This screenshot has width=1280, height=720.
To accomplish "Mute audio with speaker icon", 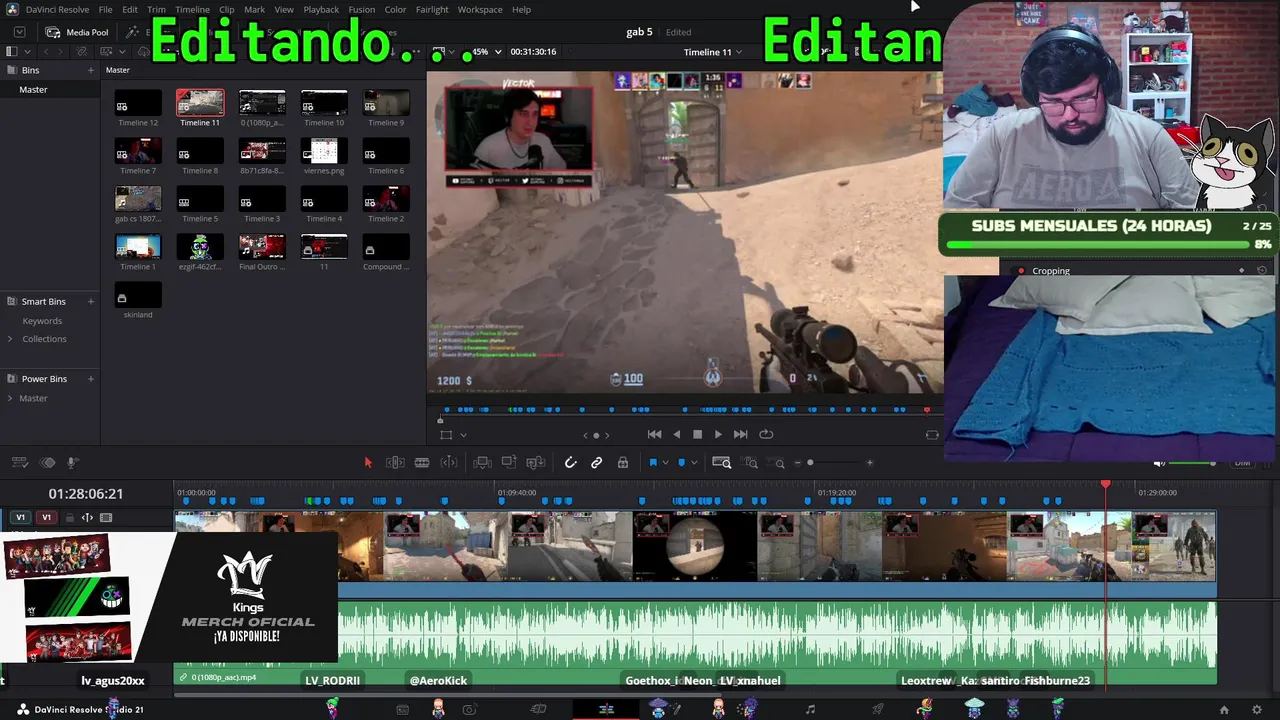I will pos(1159,463).
